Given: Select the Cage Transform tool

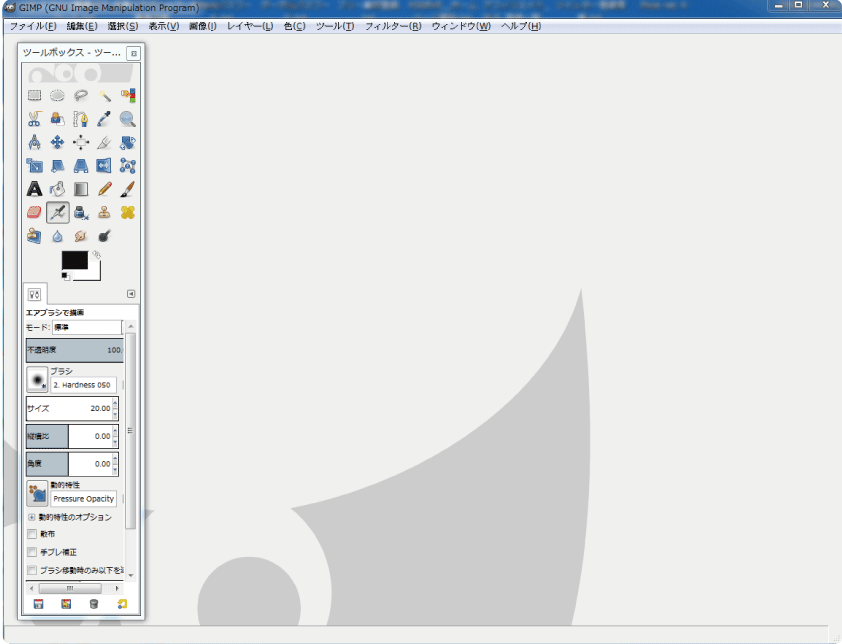Looking at the screenshot, I should pos(128,166).
